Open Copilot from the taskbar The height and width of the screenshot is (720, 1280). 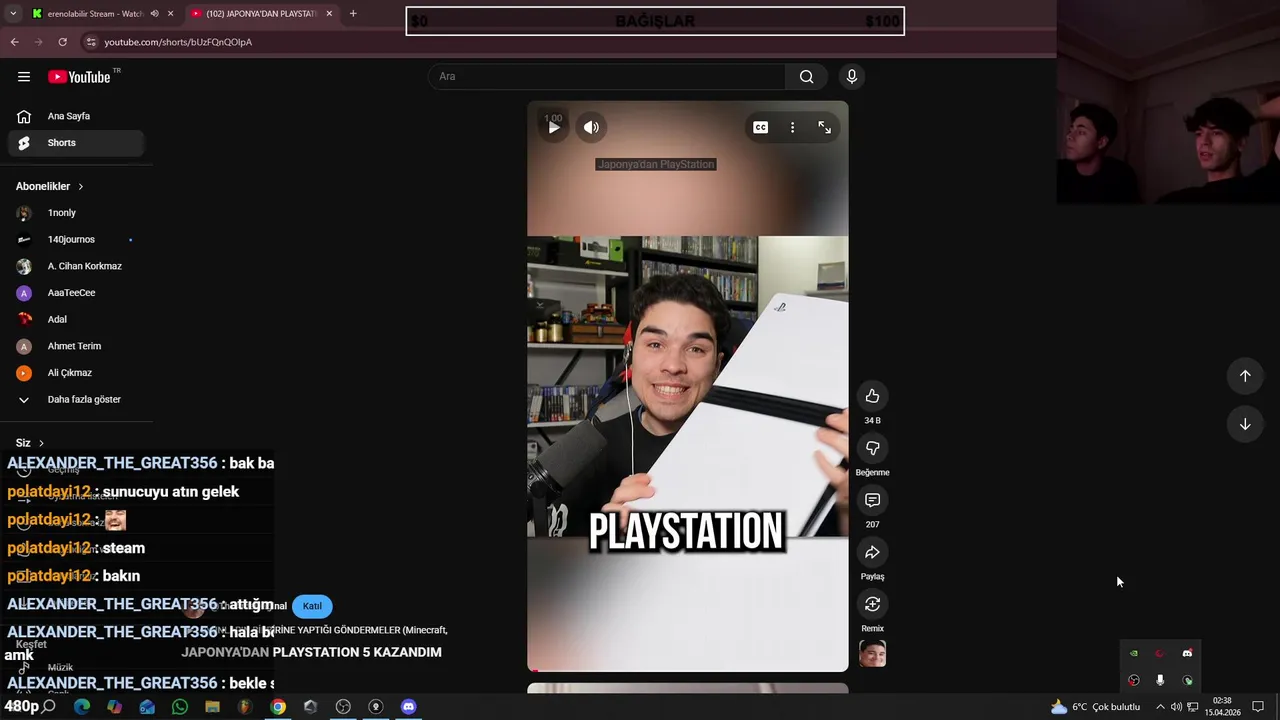point(114,707)
